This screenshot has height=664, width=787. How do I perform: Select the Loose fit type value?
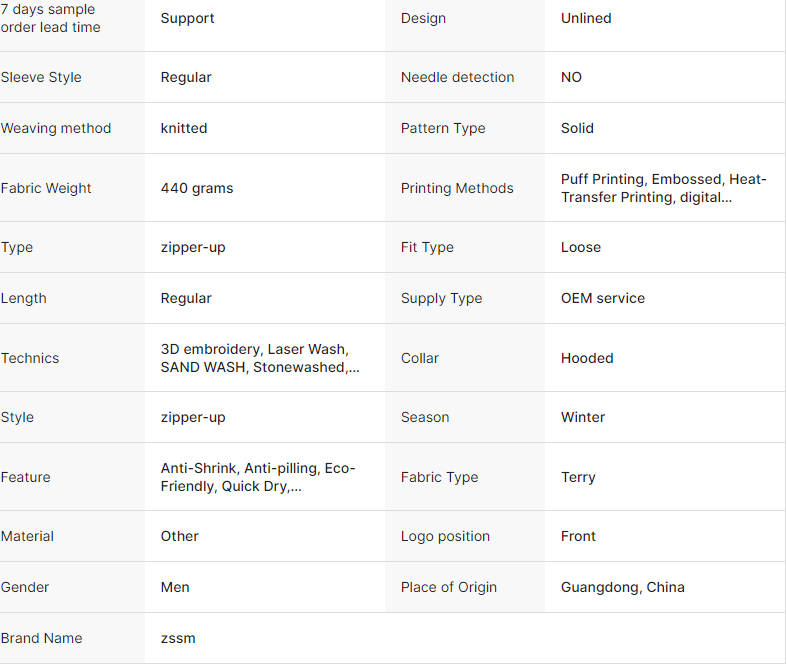point(581,247)
